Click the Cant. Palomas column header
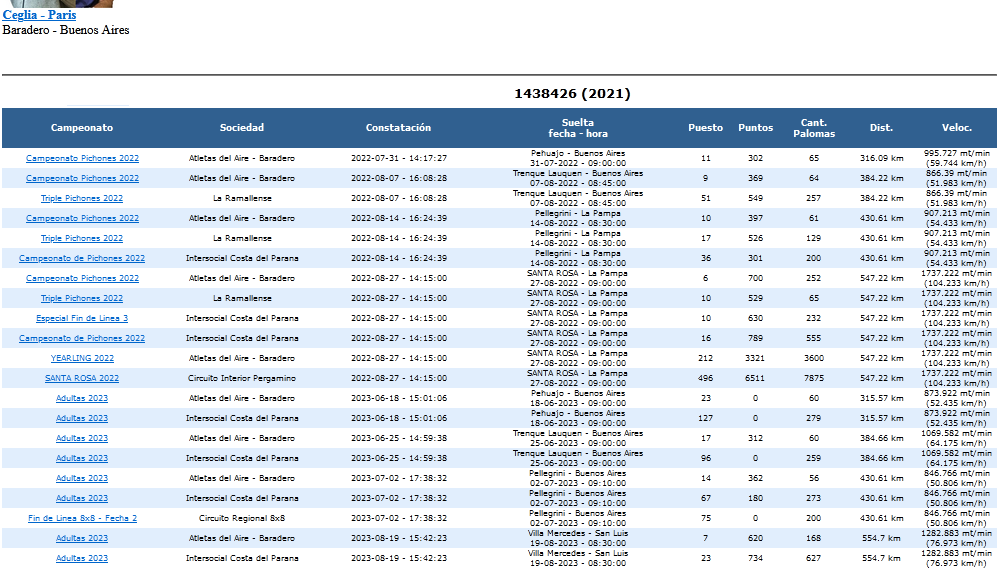The width and height of the screenshot is (1002, 578). [x=814, y=128]
